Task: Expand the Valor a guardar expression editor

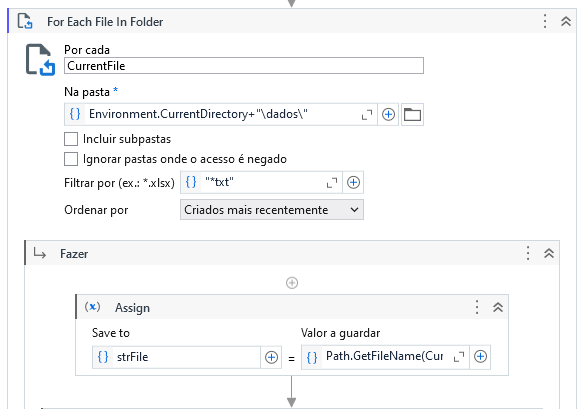Action: (x=459, y=357)
